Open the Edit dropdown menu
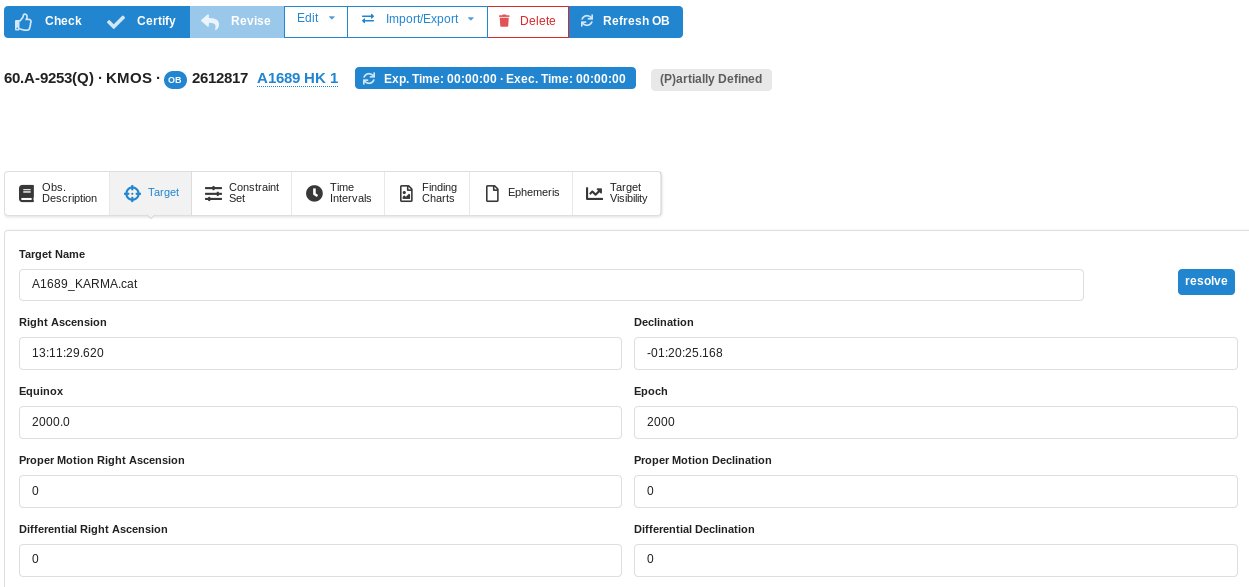This screenshot has width=1249, height=587. [x=315, y=19]
